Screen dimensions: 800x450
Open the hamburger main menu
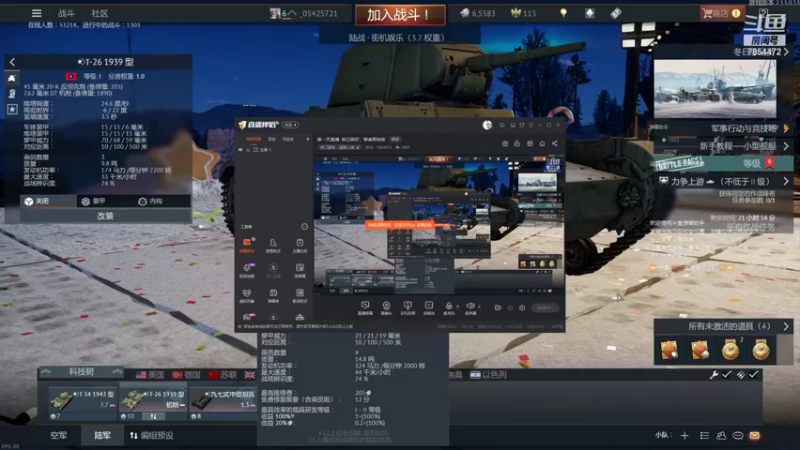(36, 13)
